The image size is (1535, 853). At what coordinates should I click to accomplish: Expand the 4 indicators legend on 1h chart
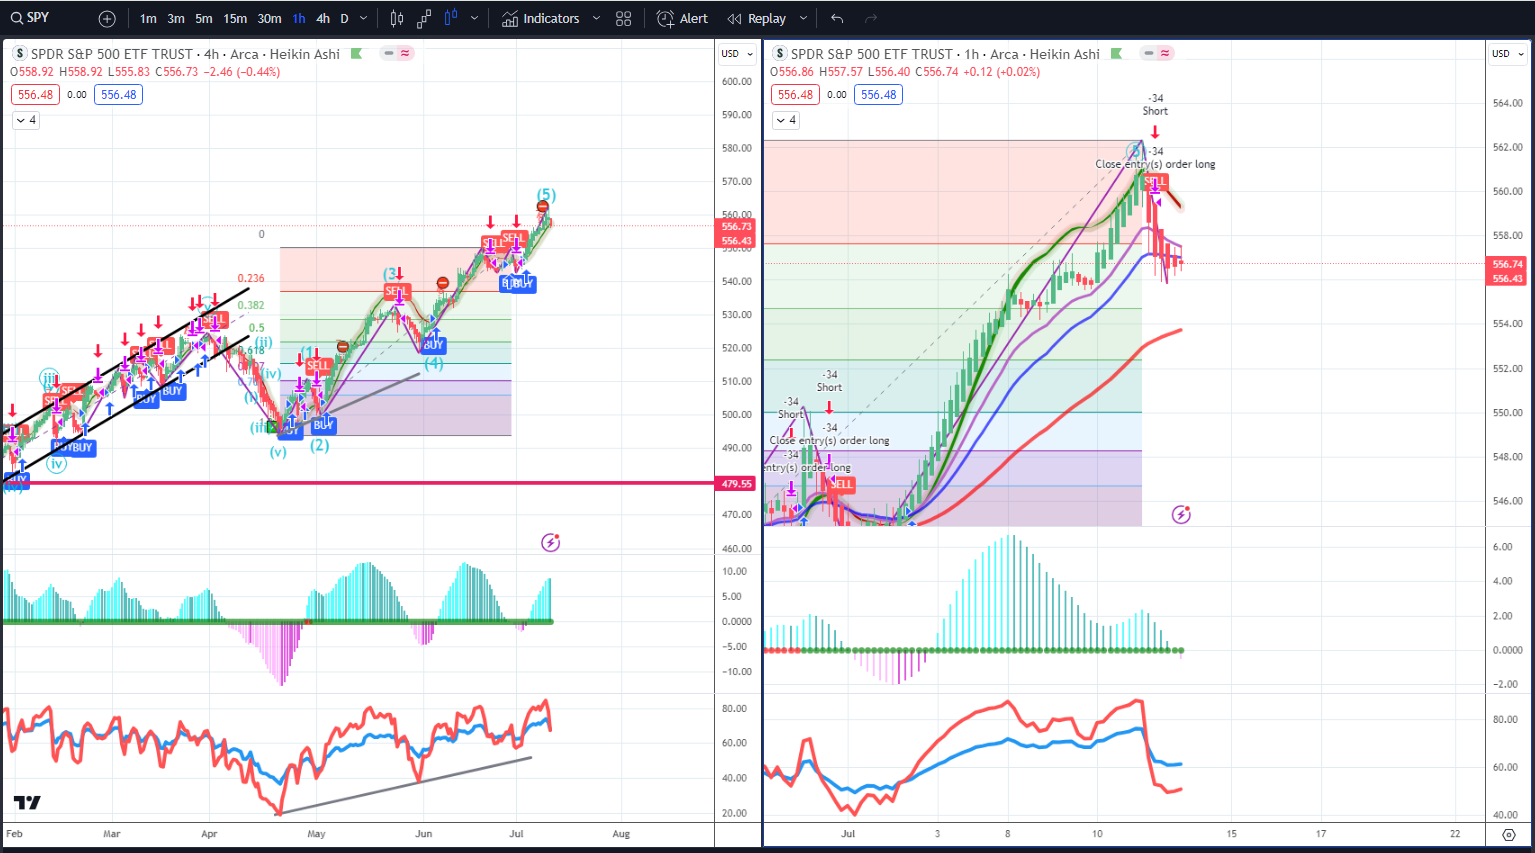point(786,120)
